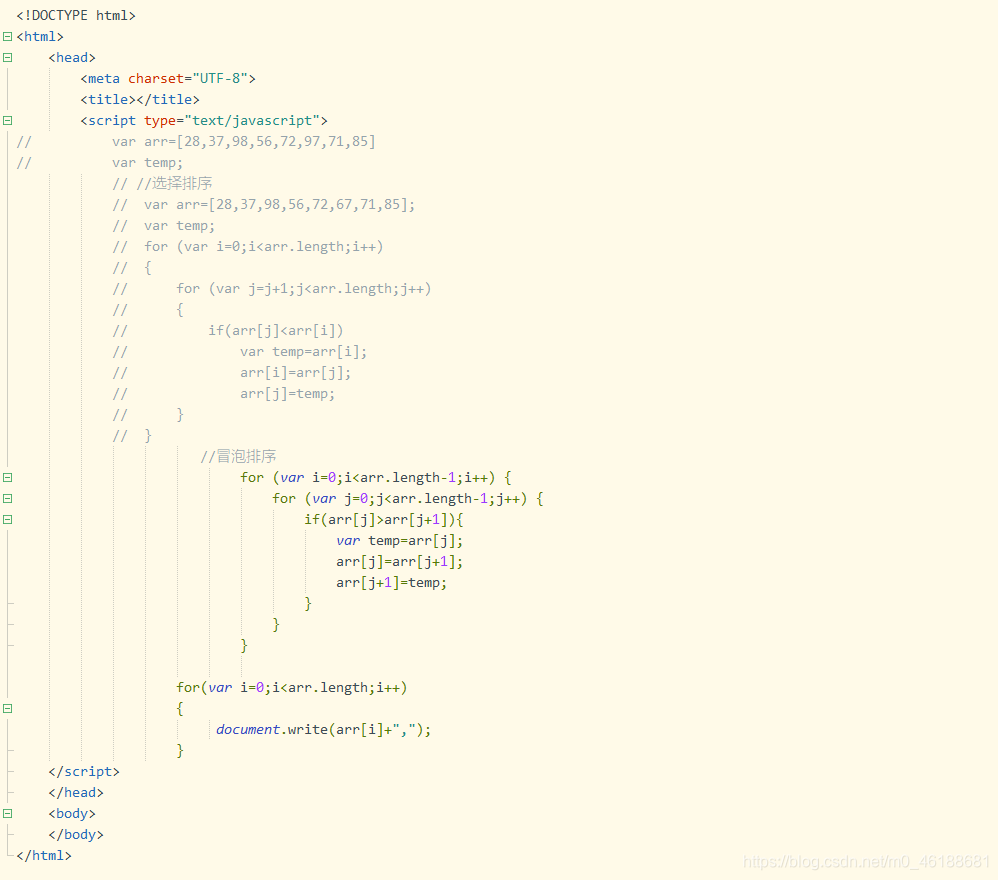
Task: Click the for var j=0 loop line
Action: coord(408,498)
